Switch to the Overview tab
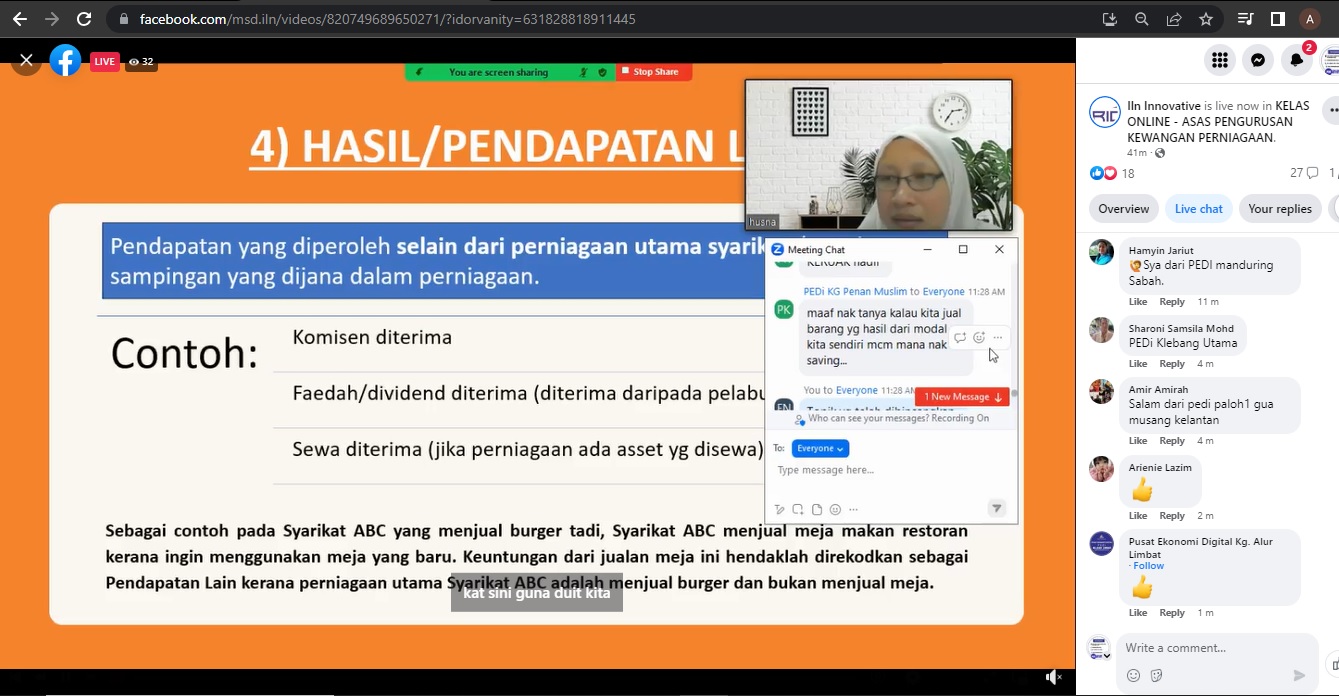1339x696 pixels. tap(1123, 209)
